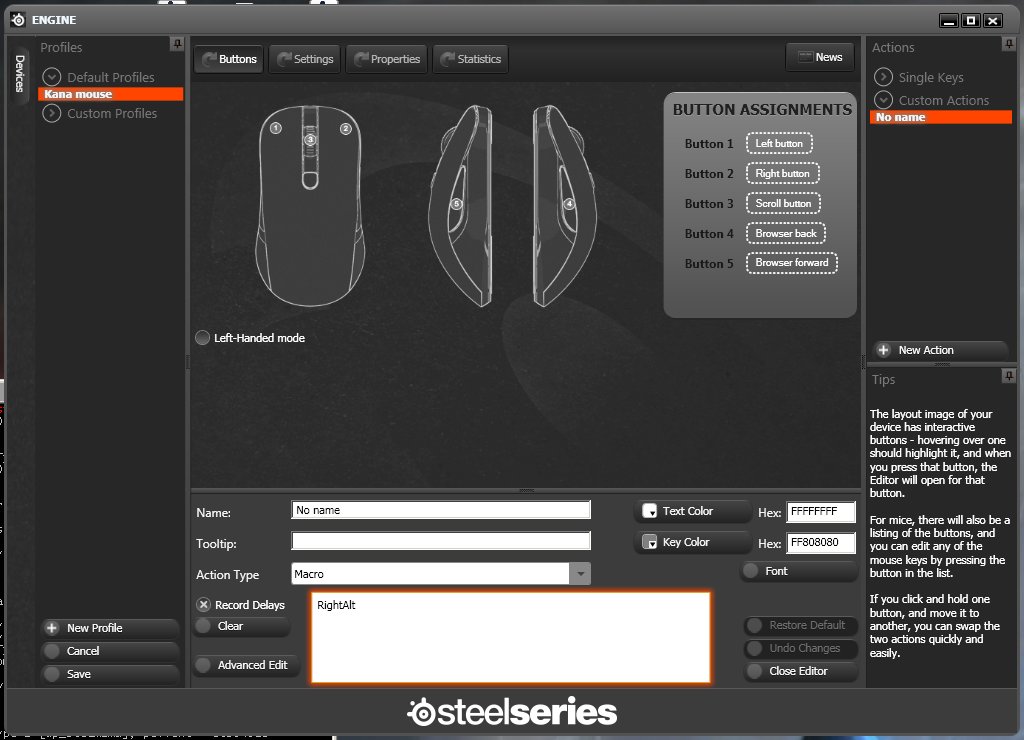
Task: Open the News panel
Action: 820,57
